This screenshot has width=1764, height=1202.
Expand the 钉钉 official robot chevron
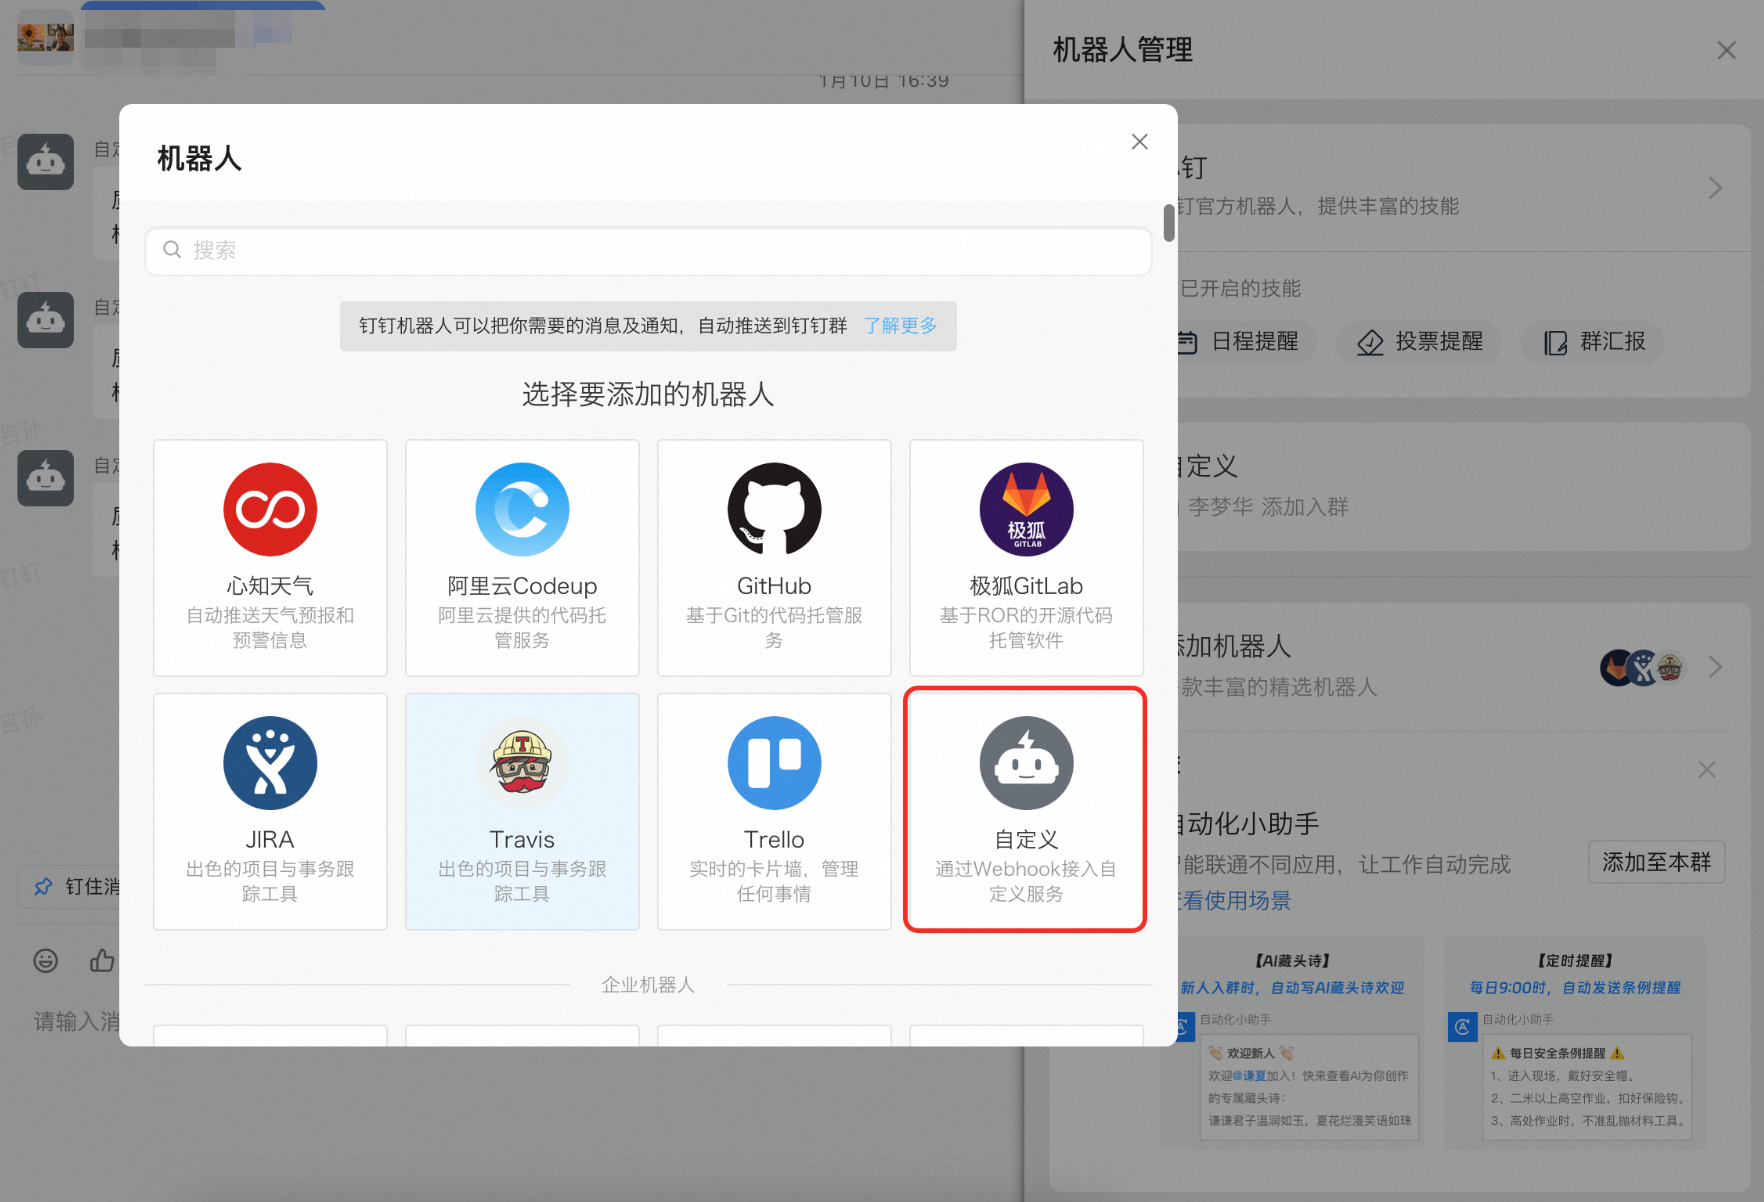click(x=1715, y=188)
